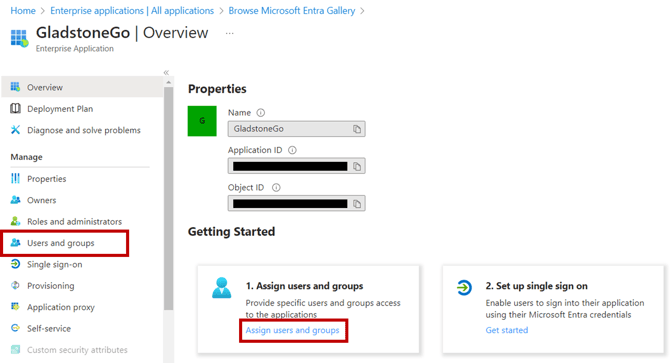
Task: Open Enterprise applications All applications breadcrumb
Action: 132,11
